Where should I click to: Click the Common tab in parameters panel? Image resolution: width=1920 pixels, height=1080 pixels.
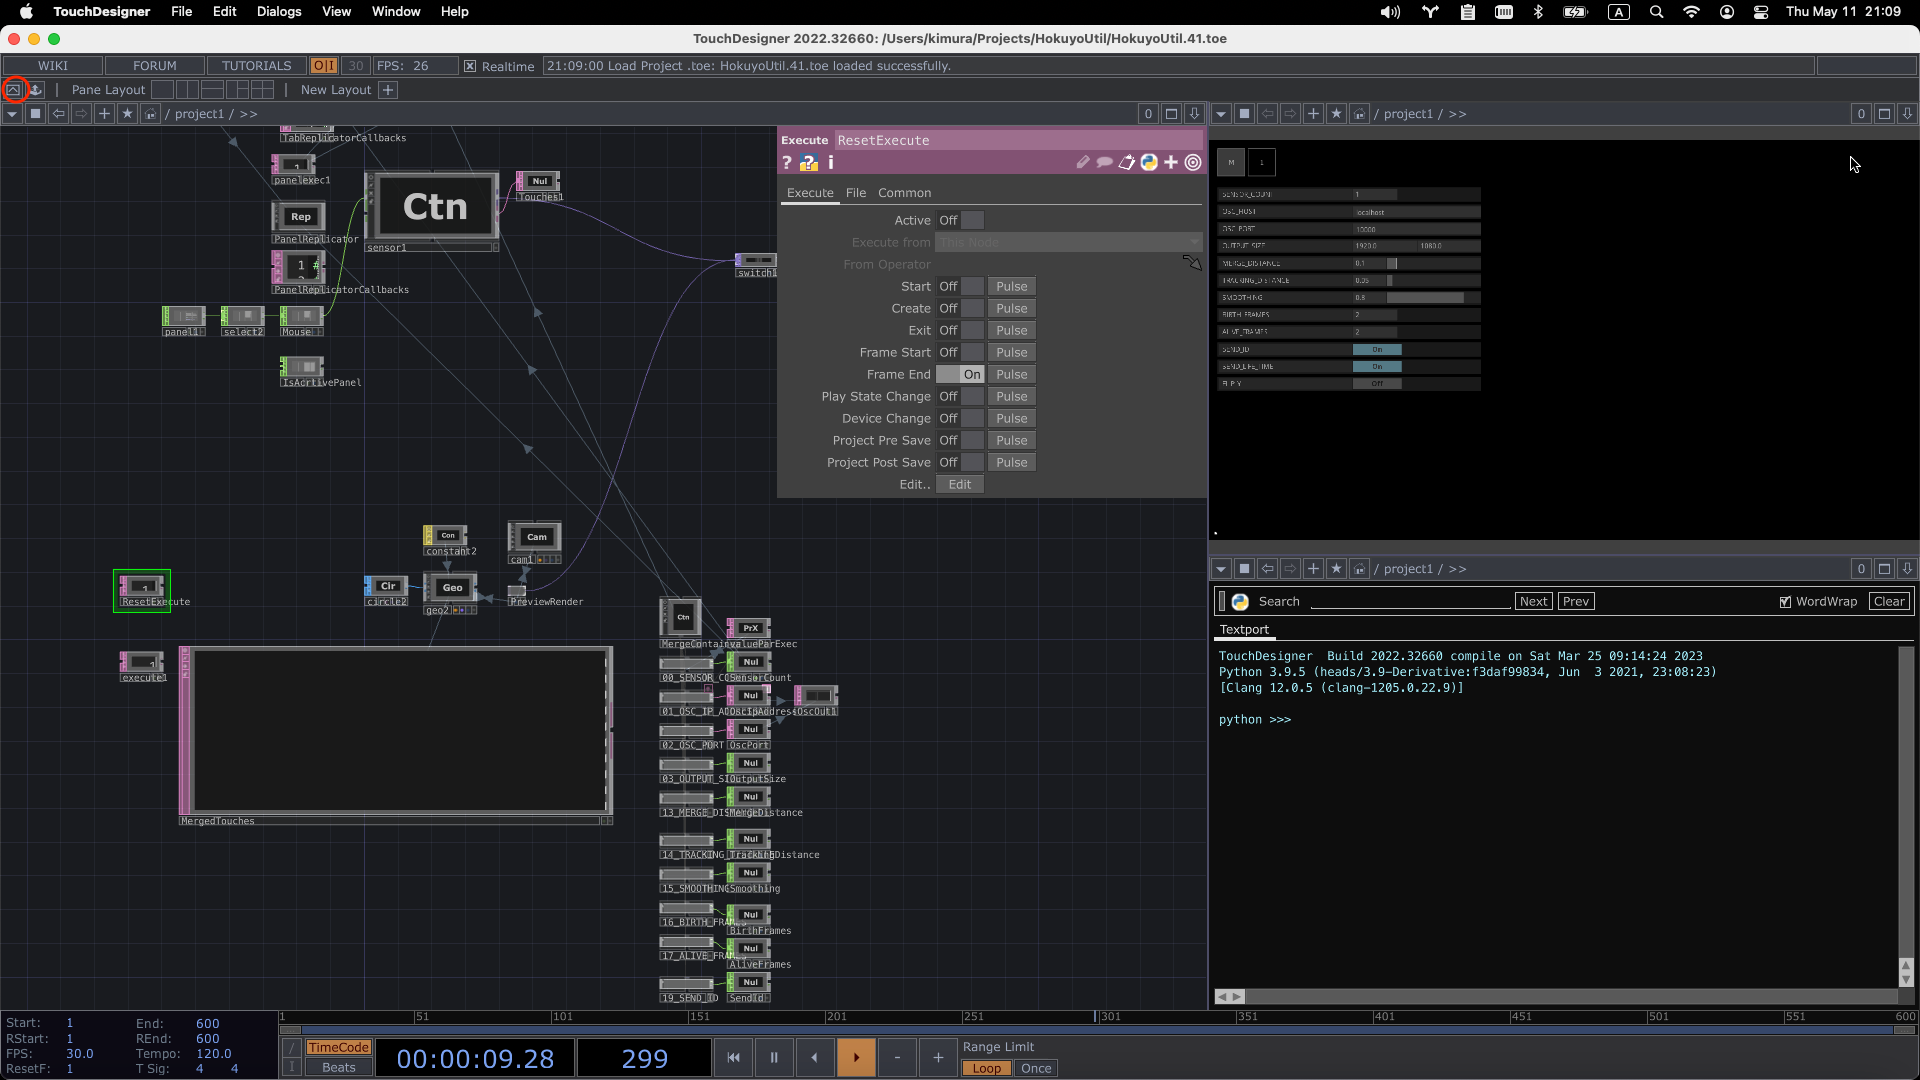click(905, 191)
